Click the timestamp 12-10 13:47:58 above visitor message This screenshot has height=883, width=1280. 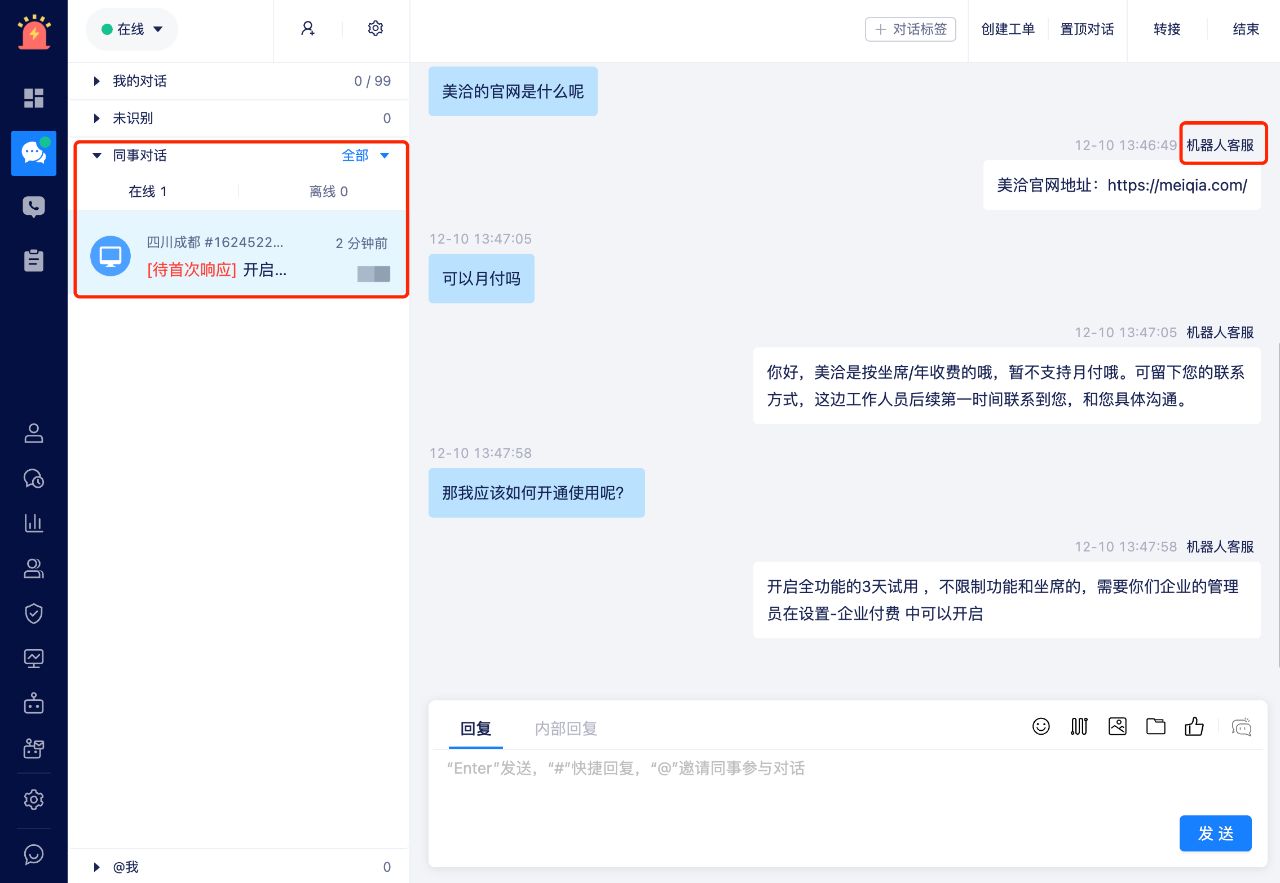click(x=480, y=453)
